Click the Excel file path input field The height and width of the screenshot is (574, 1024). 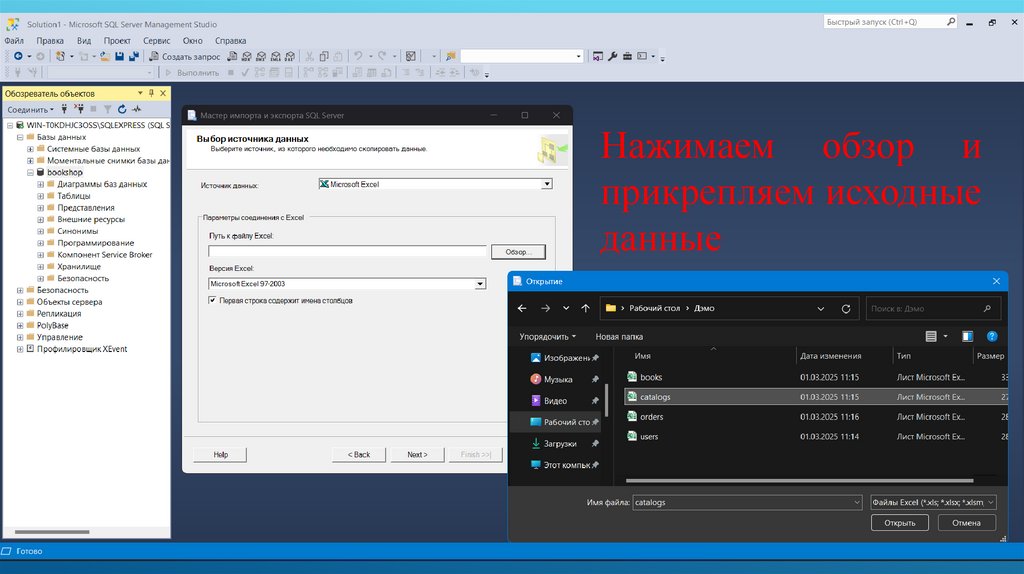click(x=347, y=251)
